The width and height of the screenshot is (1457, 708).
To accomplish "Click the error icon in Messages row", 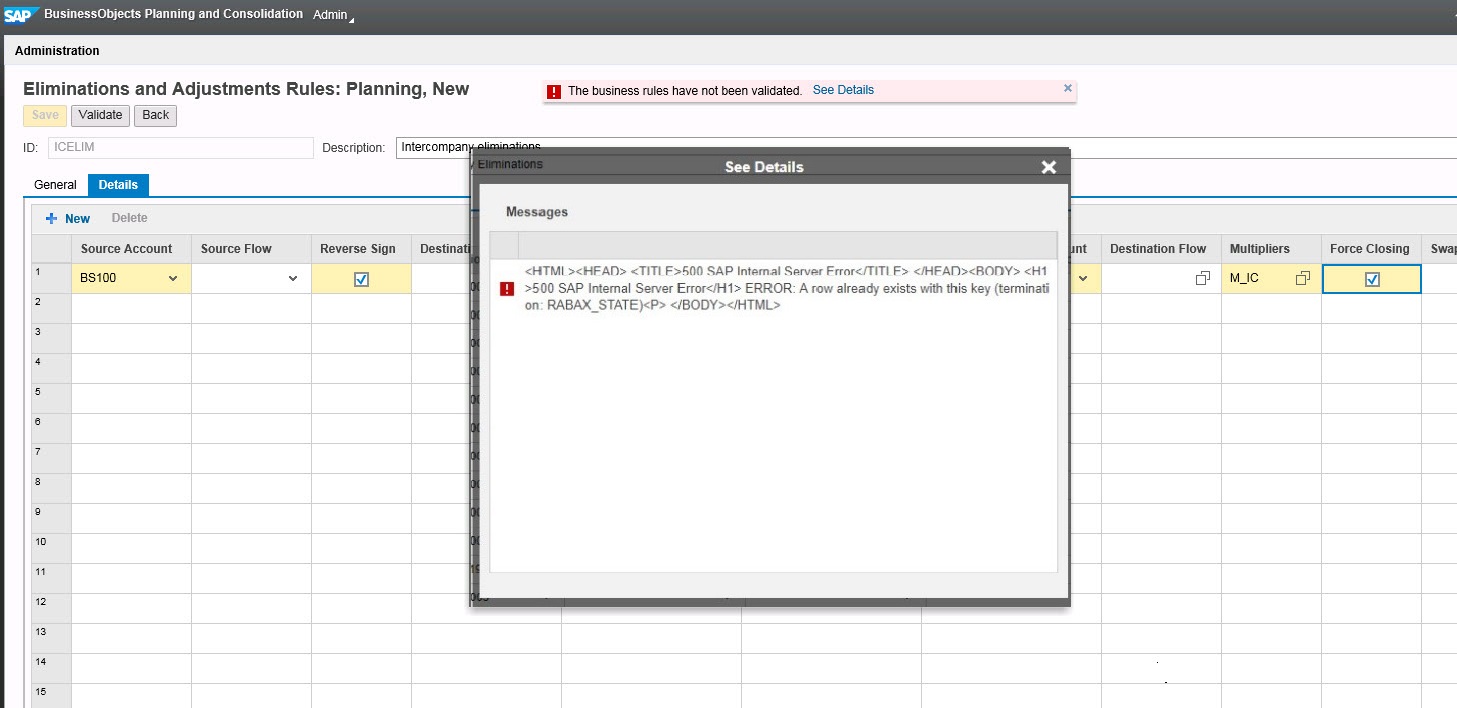I will point(506,289).
